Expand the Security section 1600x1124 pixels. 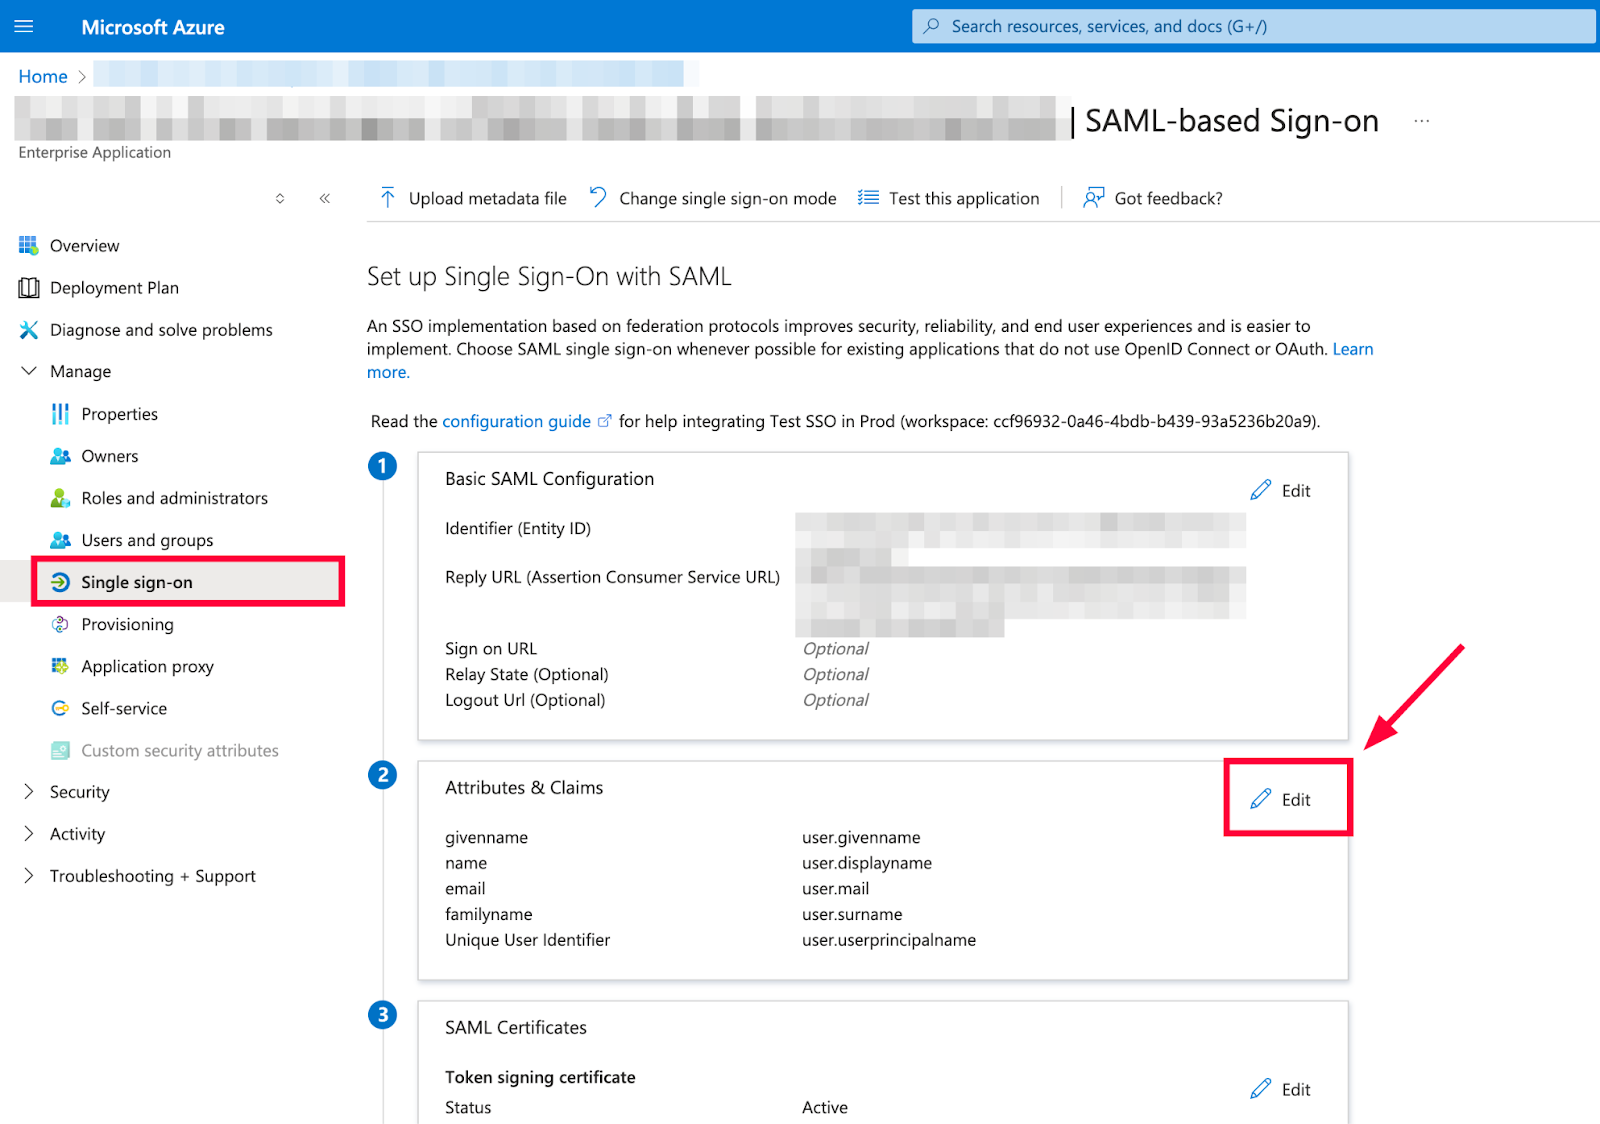pyautogui.click(x=28, y=792)
